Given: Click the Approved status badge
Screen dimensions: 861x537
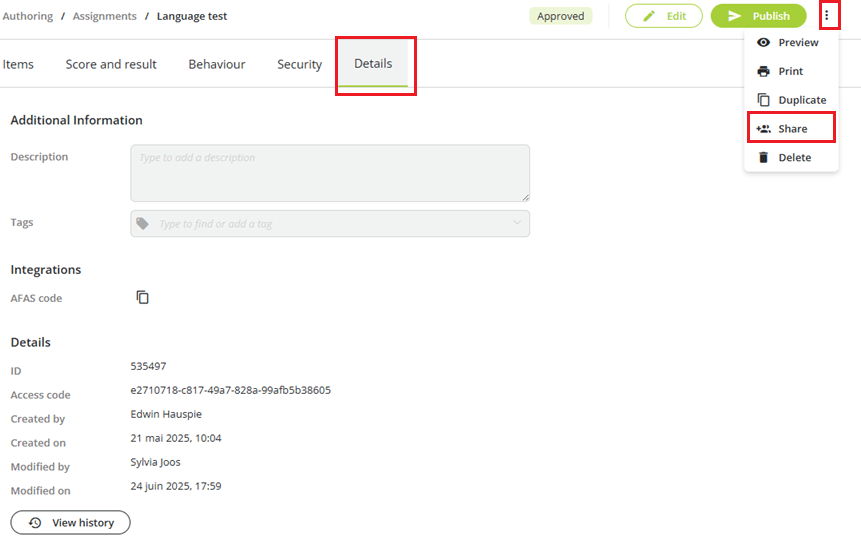Looking at the screenshot, I should coord(560,16).
